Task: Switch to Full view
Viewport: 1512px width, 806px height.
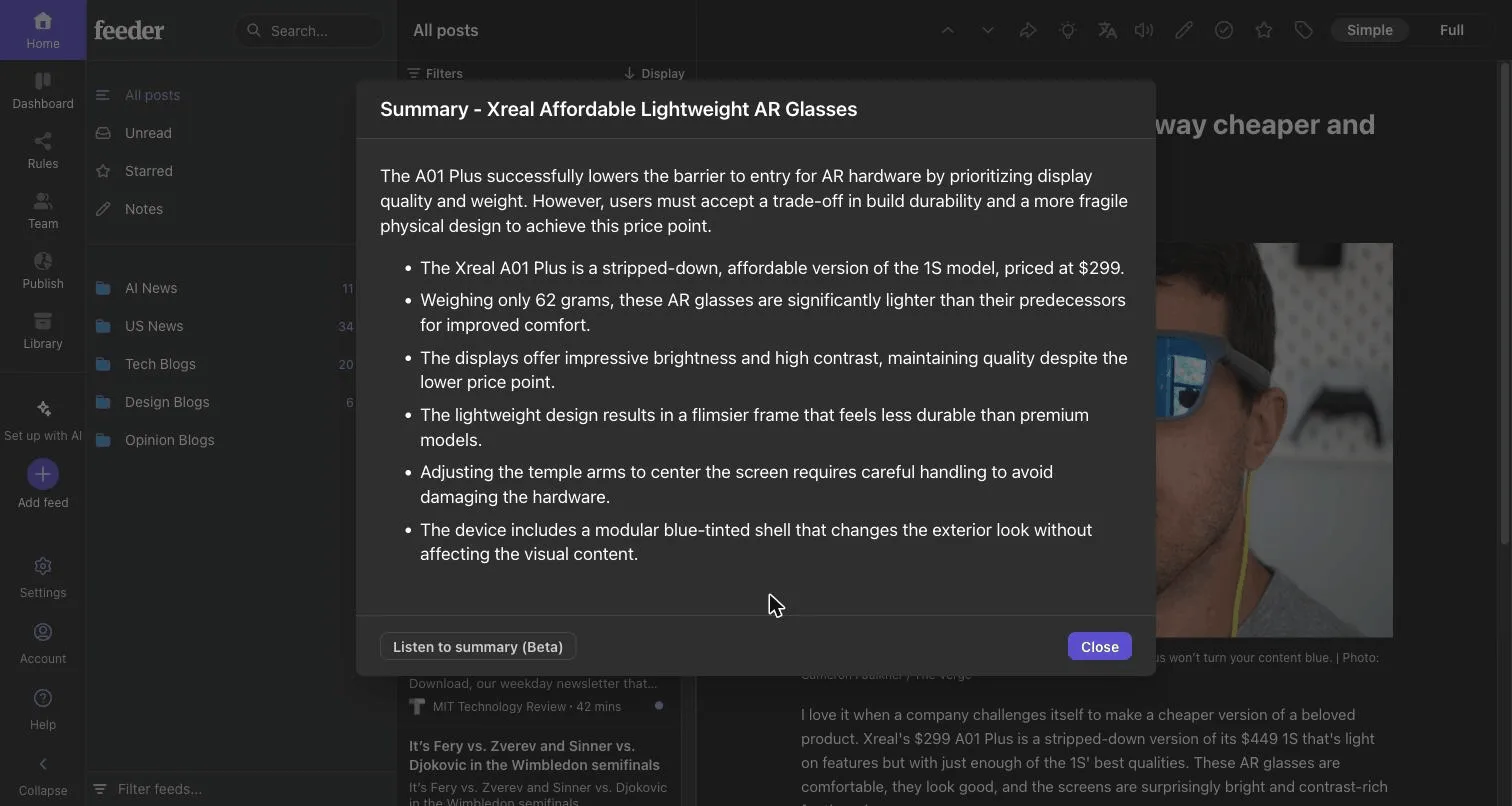Action: tap(1451, 30)
